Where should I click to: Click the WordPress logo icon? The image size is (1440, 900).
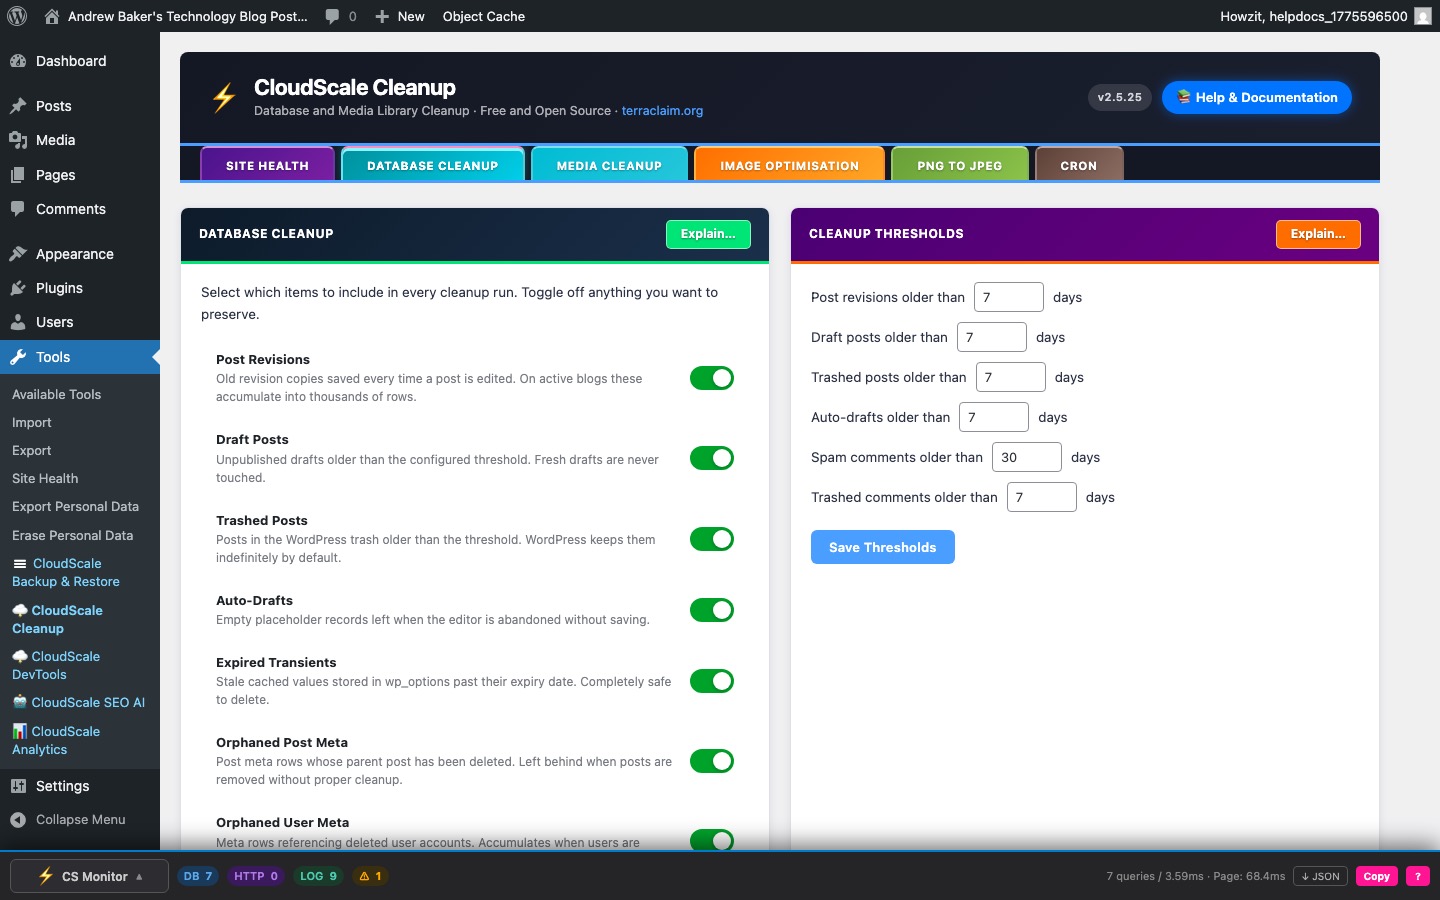17,16
